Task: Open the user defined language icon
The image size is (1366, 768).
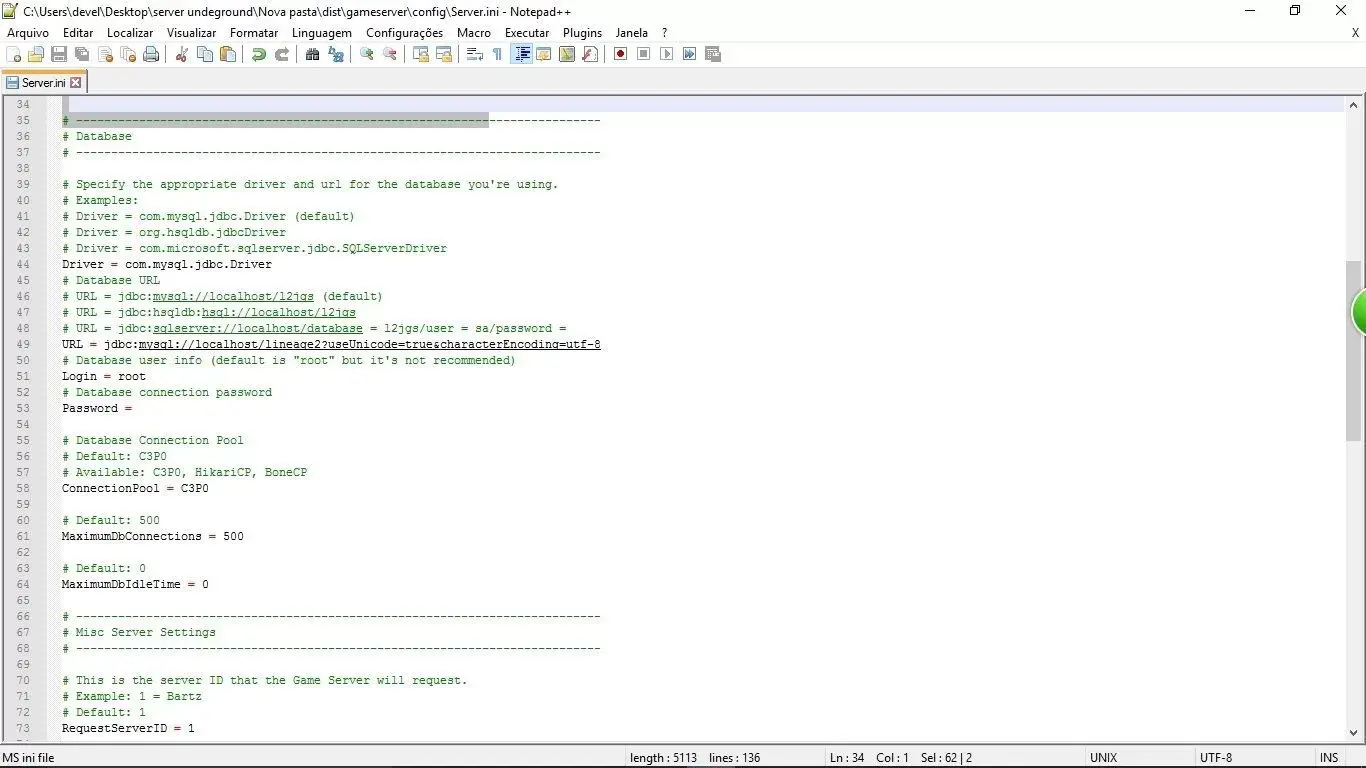Action: click(544, 54)
